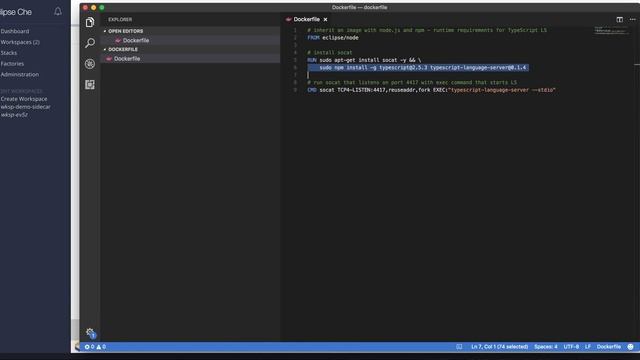Open Workspaces (2) in Eclipse Che sidebar

click(x=20, y=42)
